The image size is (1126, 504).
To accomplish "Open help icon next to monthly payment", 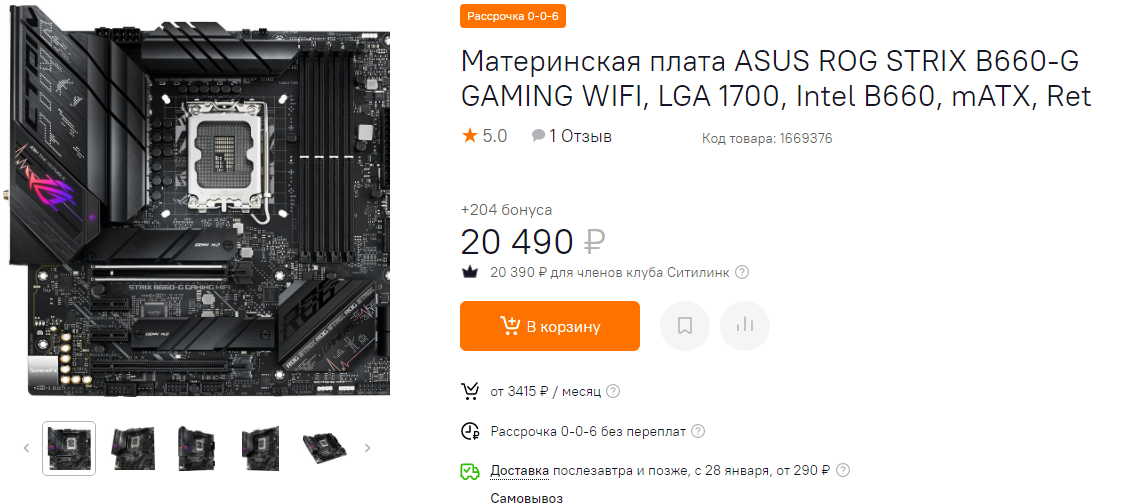I will tap(613, 391).
